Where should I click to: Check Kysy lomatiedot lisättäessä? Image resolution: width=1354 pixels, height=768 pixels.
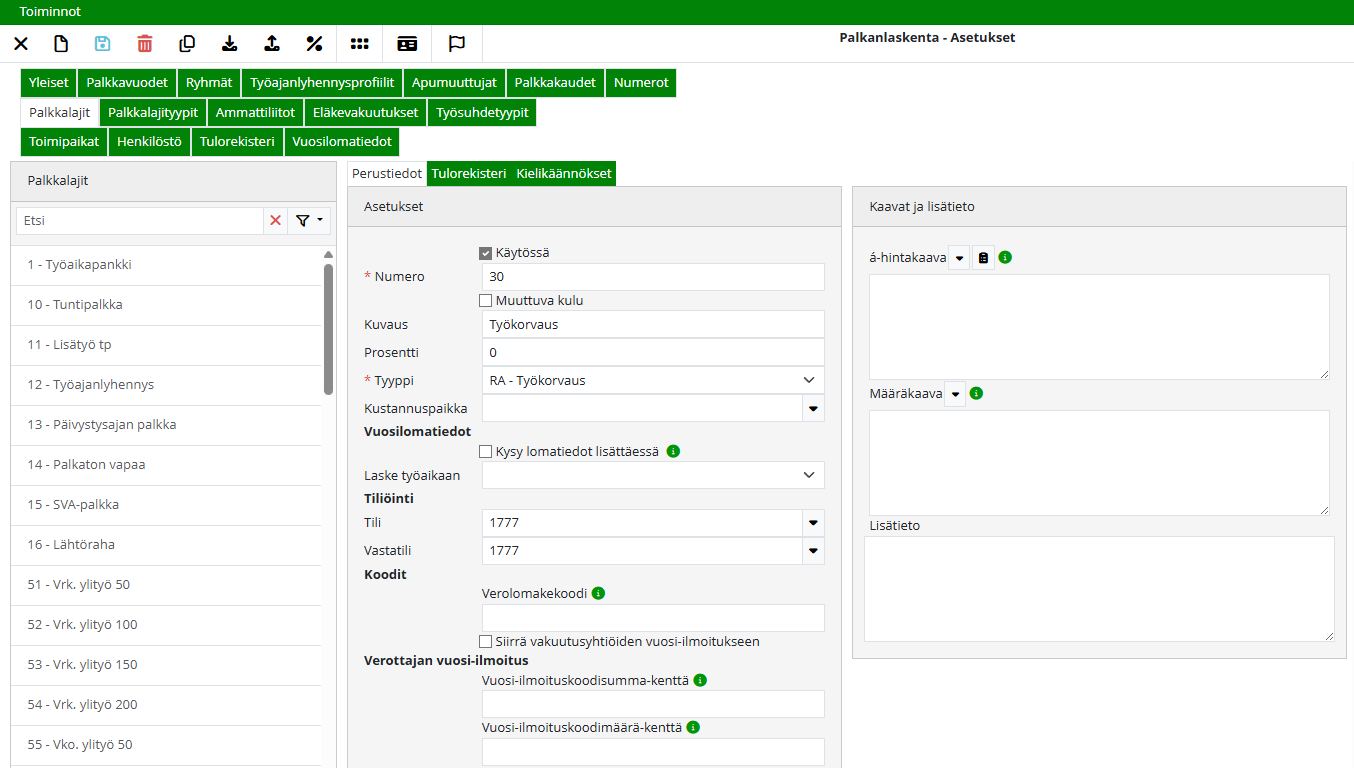click(486, 452)
